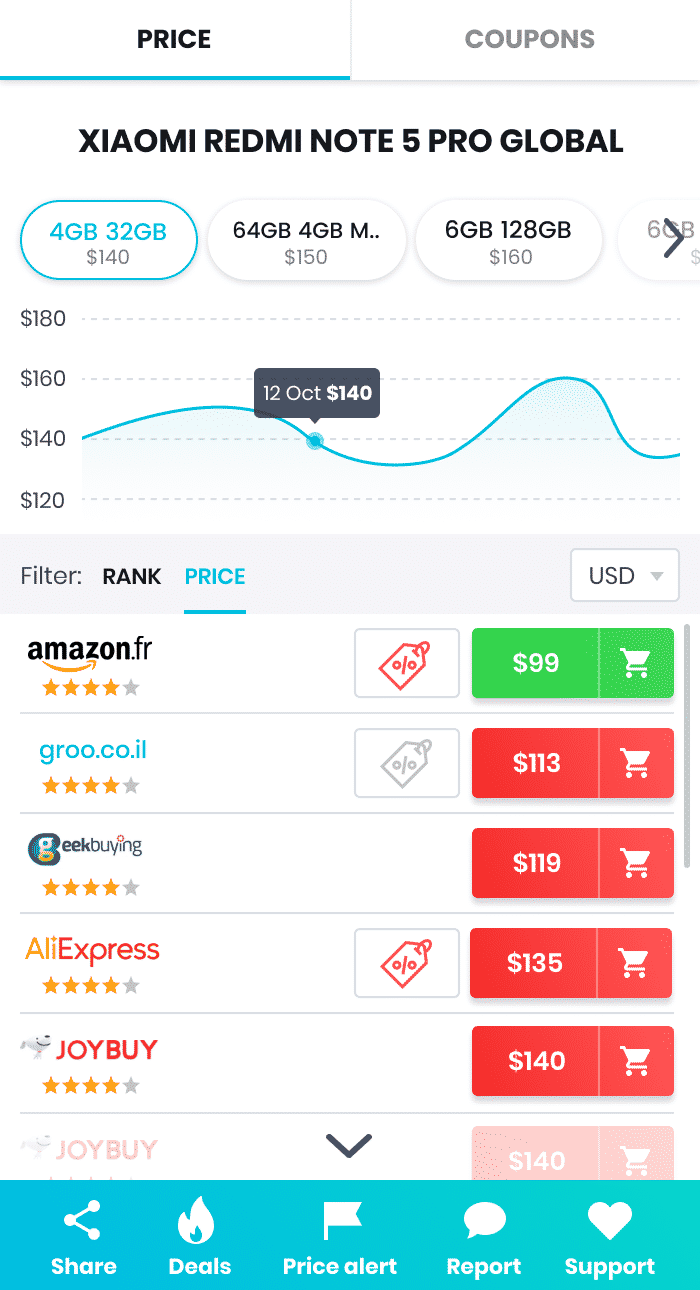Click the $99 amazon.fr price button
The image size is (700, 1290).
[x=536, y=663]
